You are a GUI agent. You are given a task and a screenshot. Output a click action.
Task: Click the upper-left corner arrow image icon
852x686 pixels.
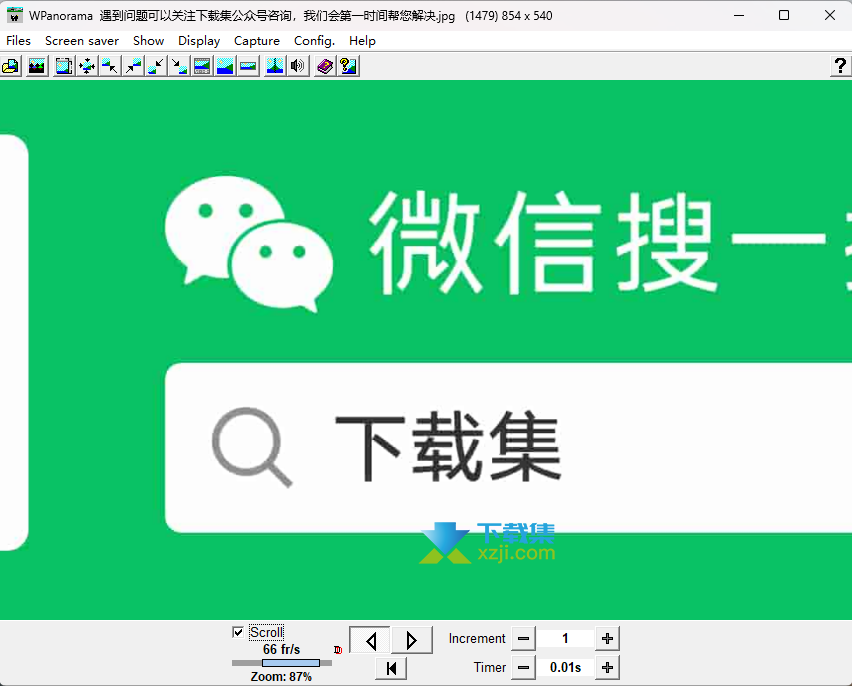click(110, 66)
